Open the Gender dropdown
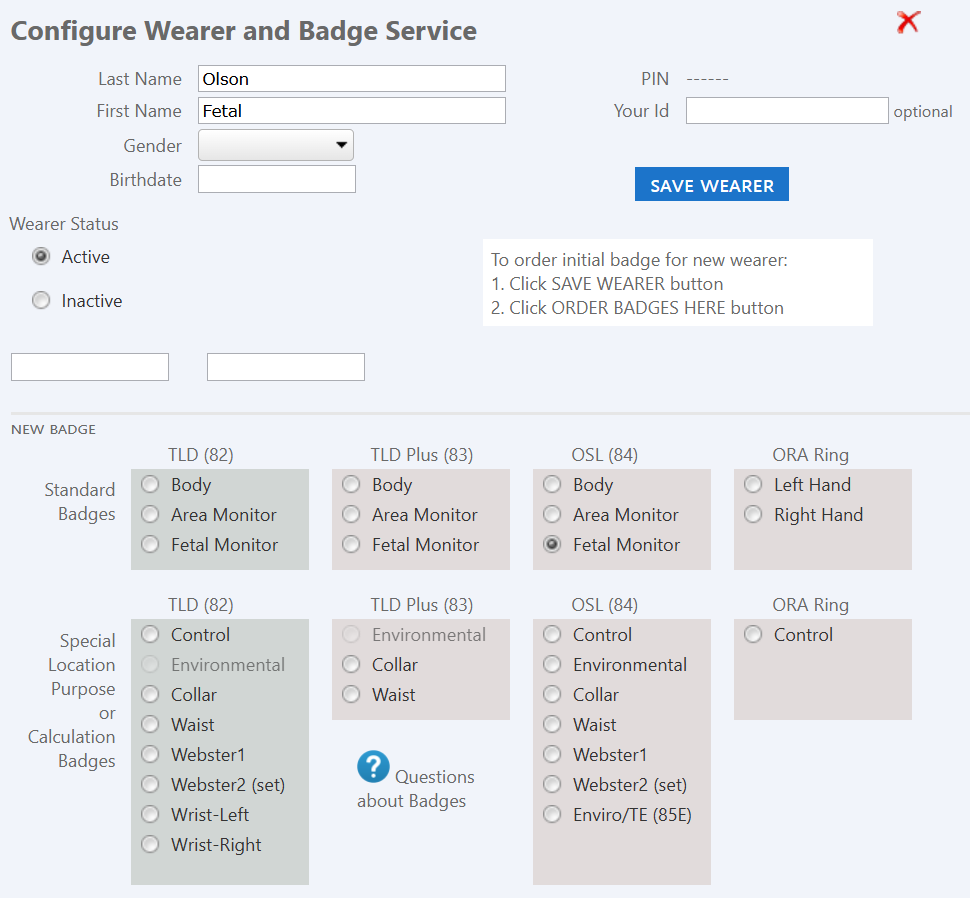This screenshot has height=909, width=970. [276, 146]
